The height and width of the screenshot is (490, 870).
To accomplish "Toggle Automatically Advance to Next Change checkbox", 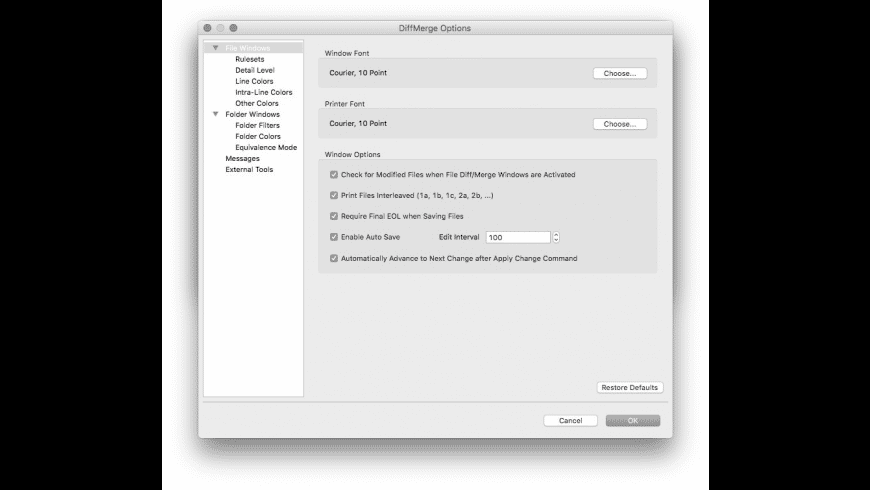I will [334, 259].
